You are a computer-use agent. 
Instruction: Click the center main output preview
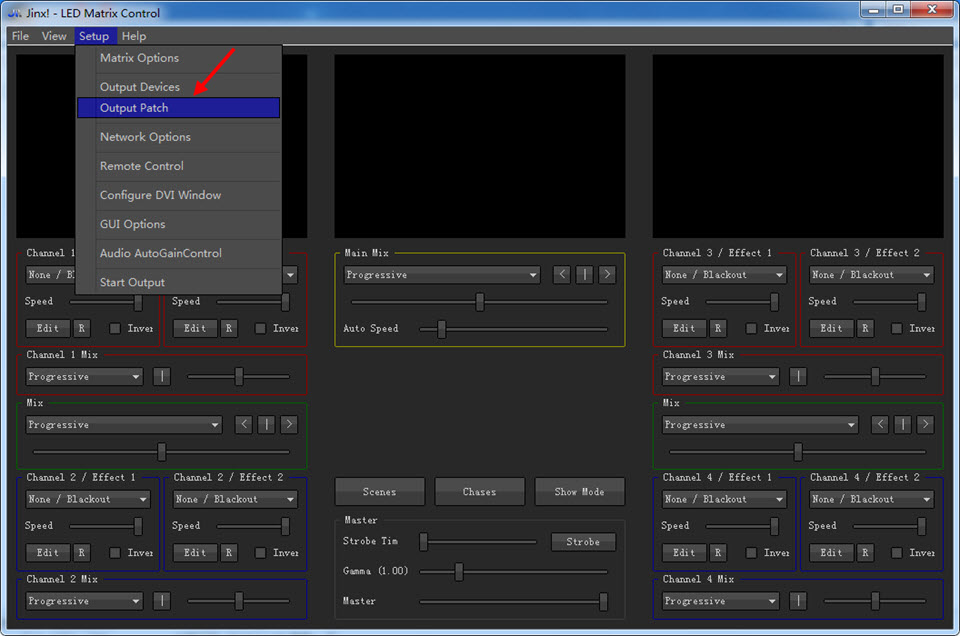pyautogui.click(x=480, y=146)
